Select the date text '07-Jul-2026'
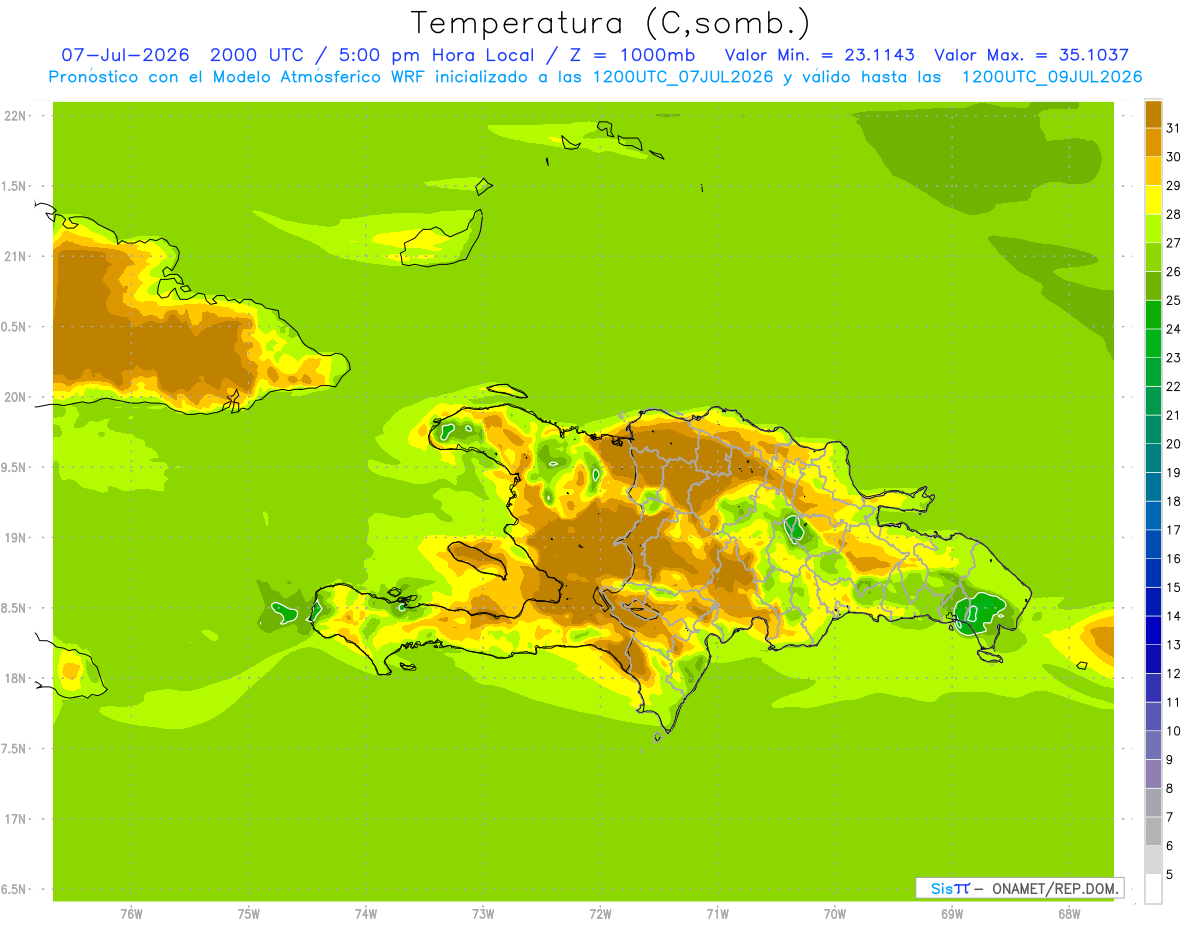Viewport: 1200px width, 927px height. click(125, 55)
